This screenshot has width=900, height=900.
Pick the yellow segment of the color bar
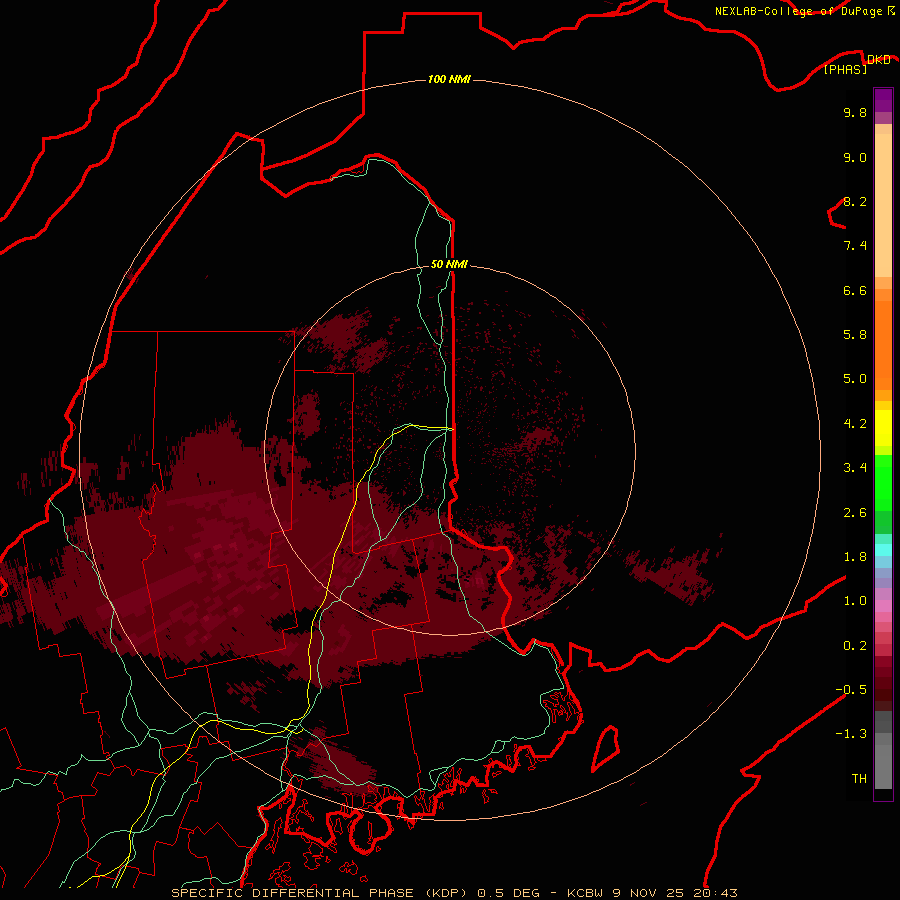pyautogui.click(x=883, y=428)
